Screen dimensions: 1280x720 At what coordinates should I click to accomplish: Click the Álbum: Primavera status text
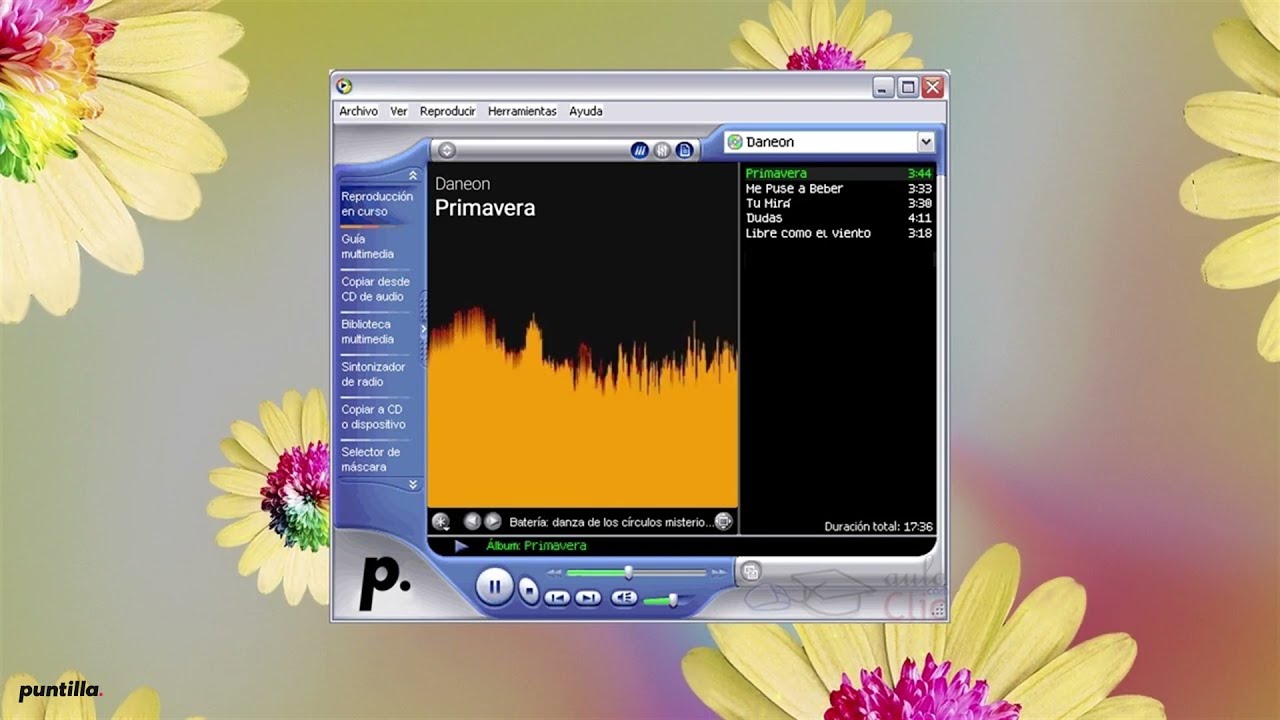(x=536, y=546)
